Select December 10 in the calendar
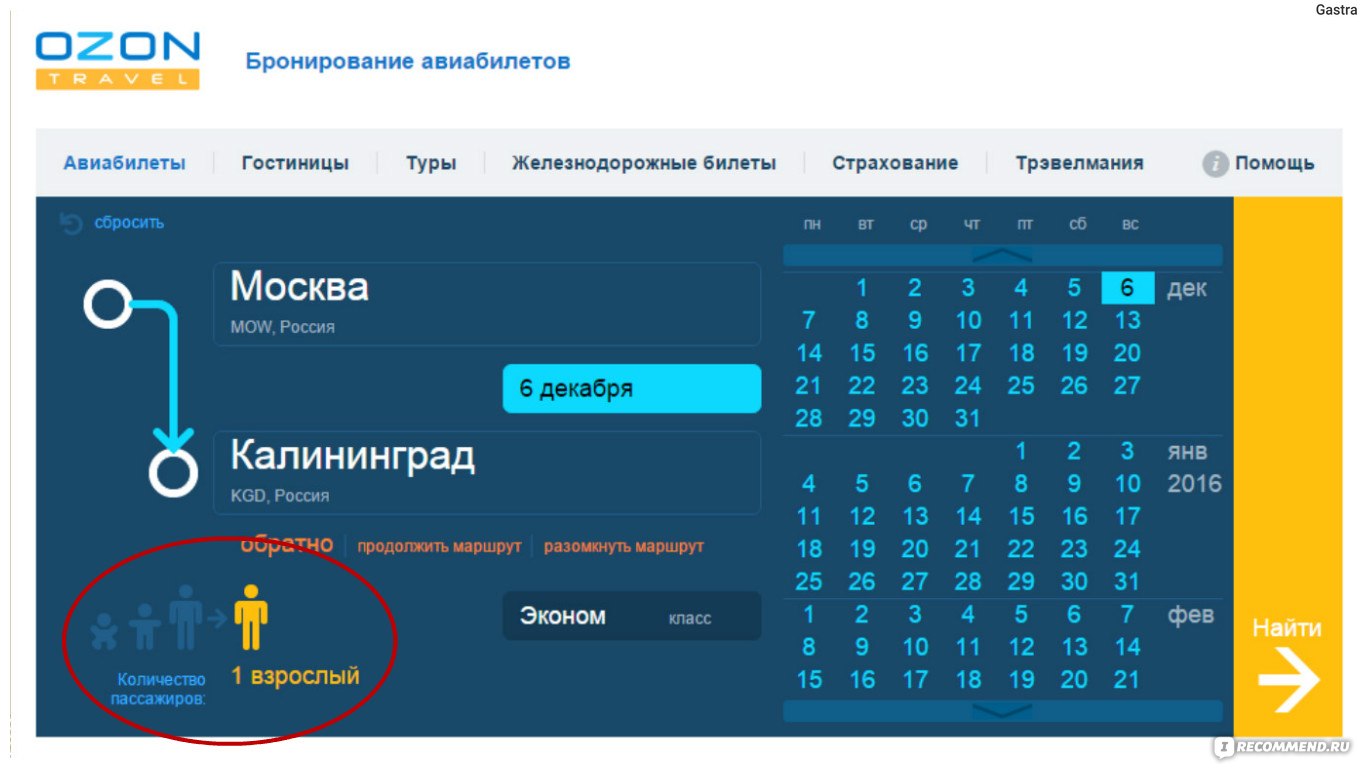This screenshot has height=768, width=1361. [968, 321]
